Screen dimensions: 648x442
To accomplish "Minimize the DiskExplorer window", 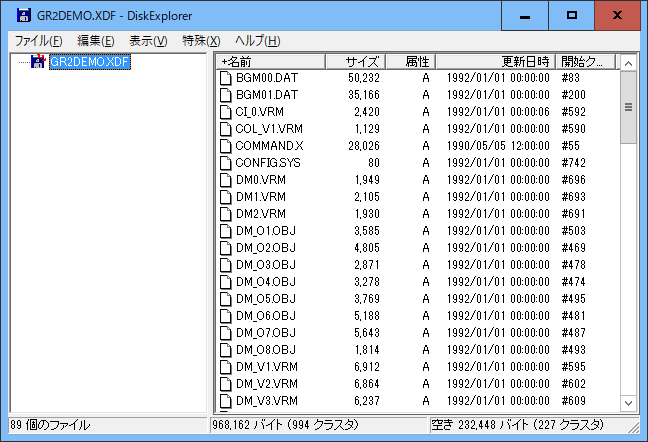I will pos(525,16).
